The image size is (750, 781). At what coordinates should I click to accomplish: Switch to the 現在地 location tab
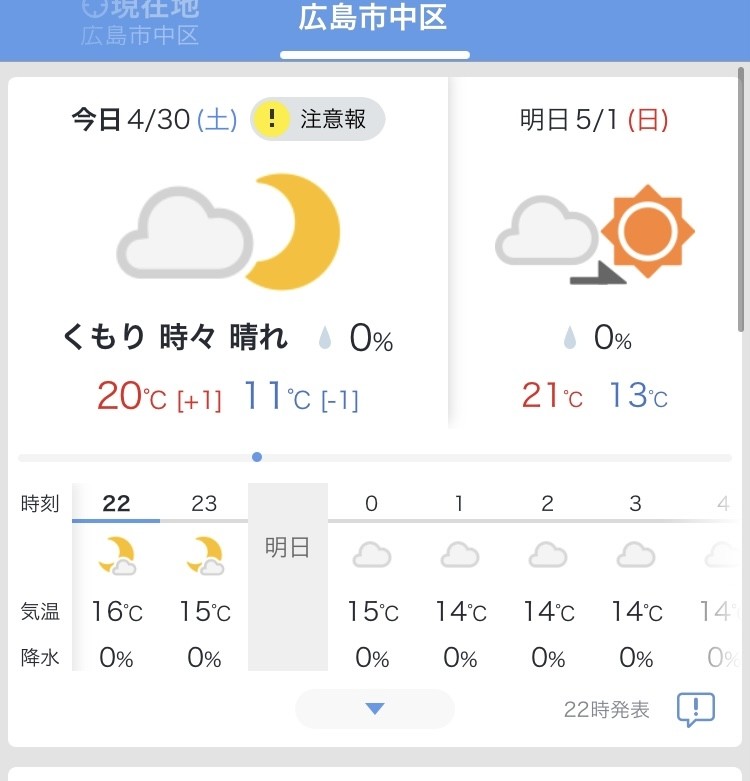pyautogui.click(x=140, y=22)
